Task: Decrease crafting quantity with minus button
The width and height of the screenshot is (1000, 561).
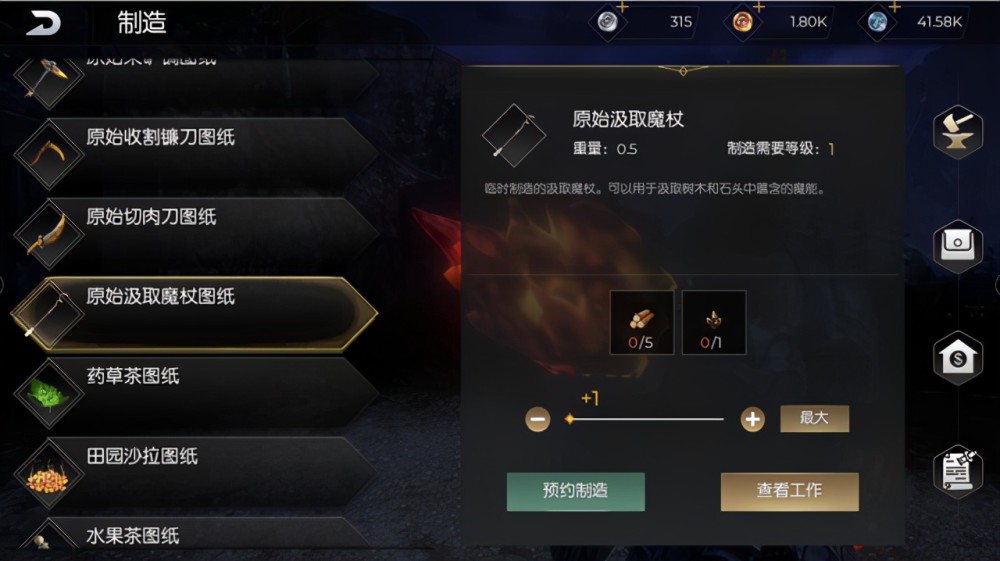Action: pos(538,419)
